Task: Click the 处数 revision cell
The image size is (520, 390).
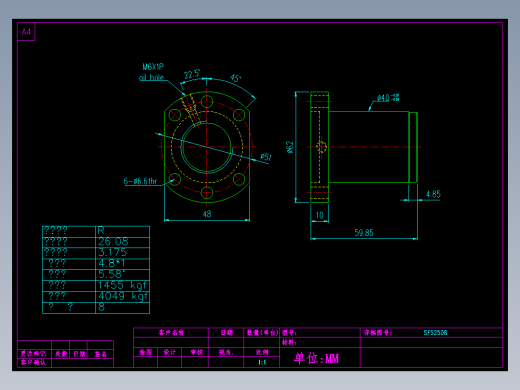Action: click(x=61, y=354)
